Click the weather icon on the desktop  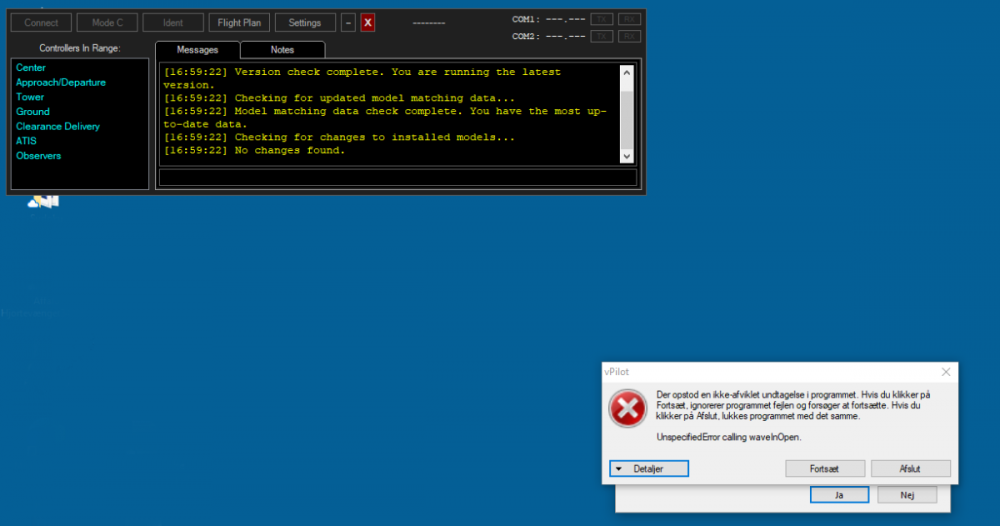click(44, 201)
